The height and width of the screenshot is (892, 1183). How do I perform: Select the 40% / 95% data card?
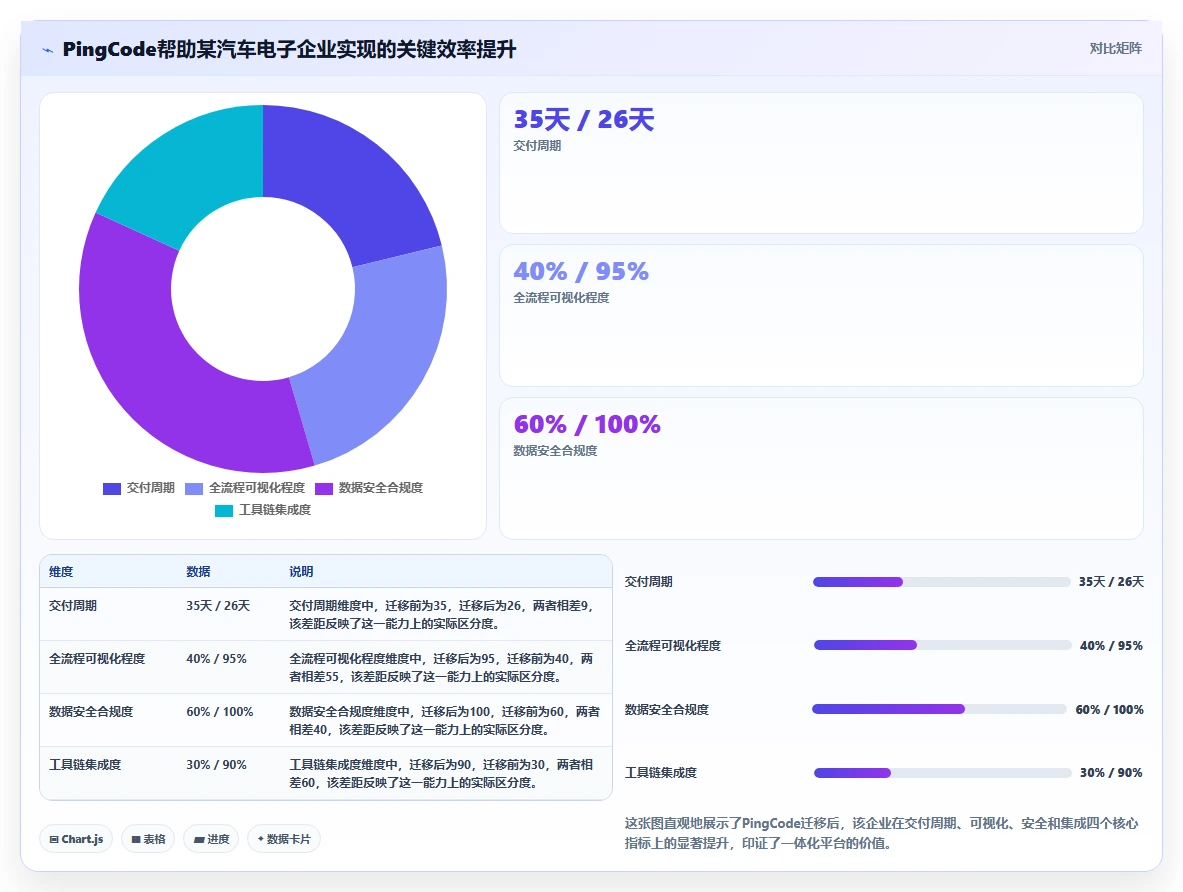(x=821, y=315)
